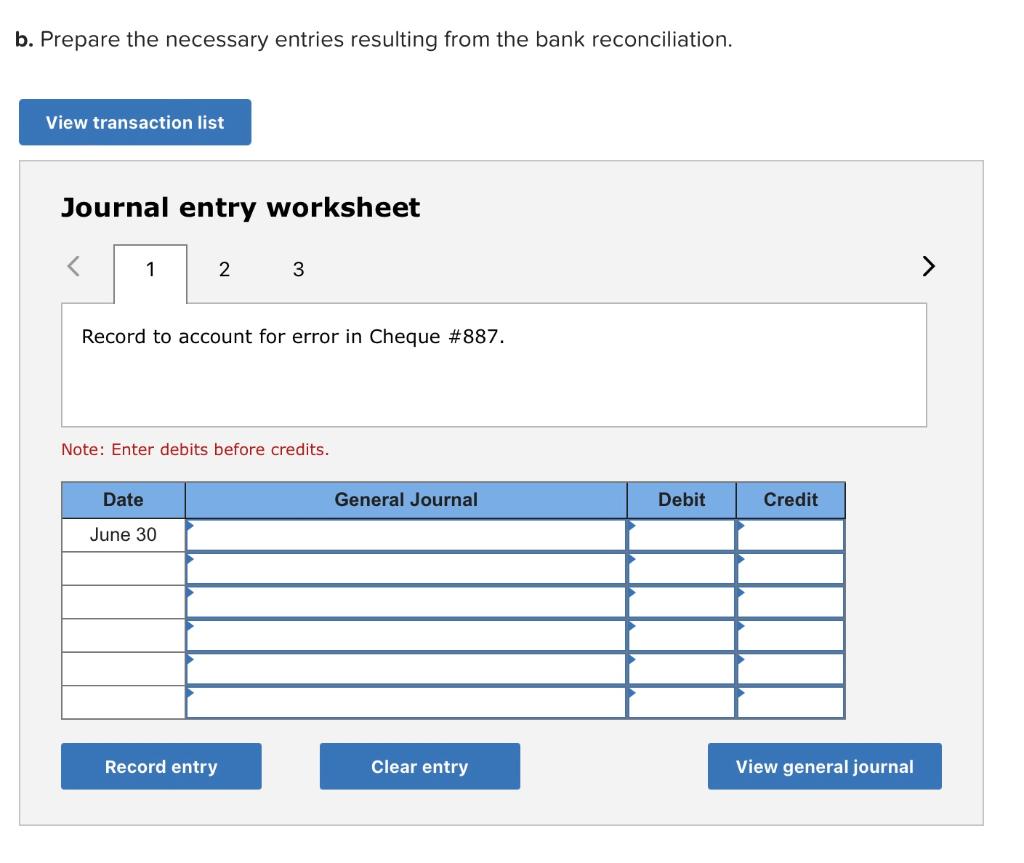Click the right navigation chevron
Screen dimensions: 1024x863
pos(928,266)
